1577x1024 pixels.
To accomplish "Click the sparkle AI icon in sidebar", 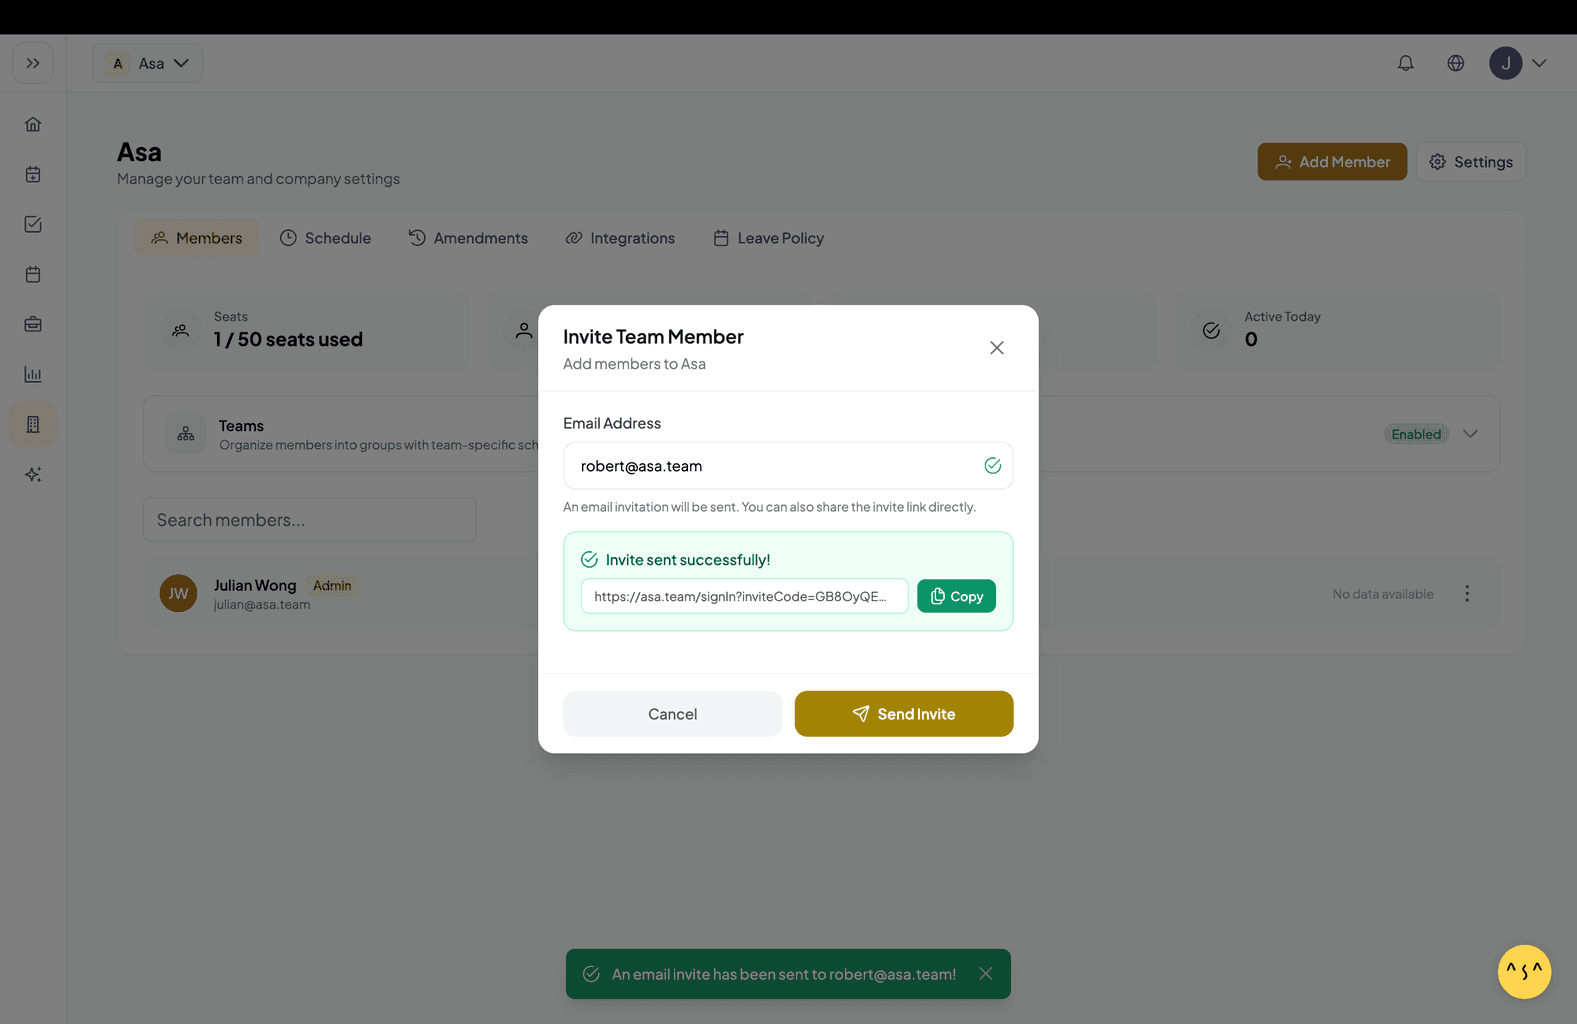I will tap(33, 475).
